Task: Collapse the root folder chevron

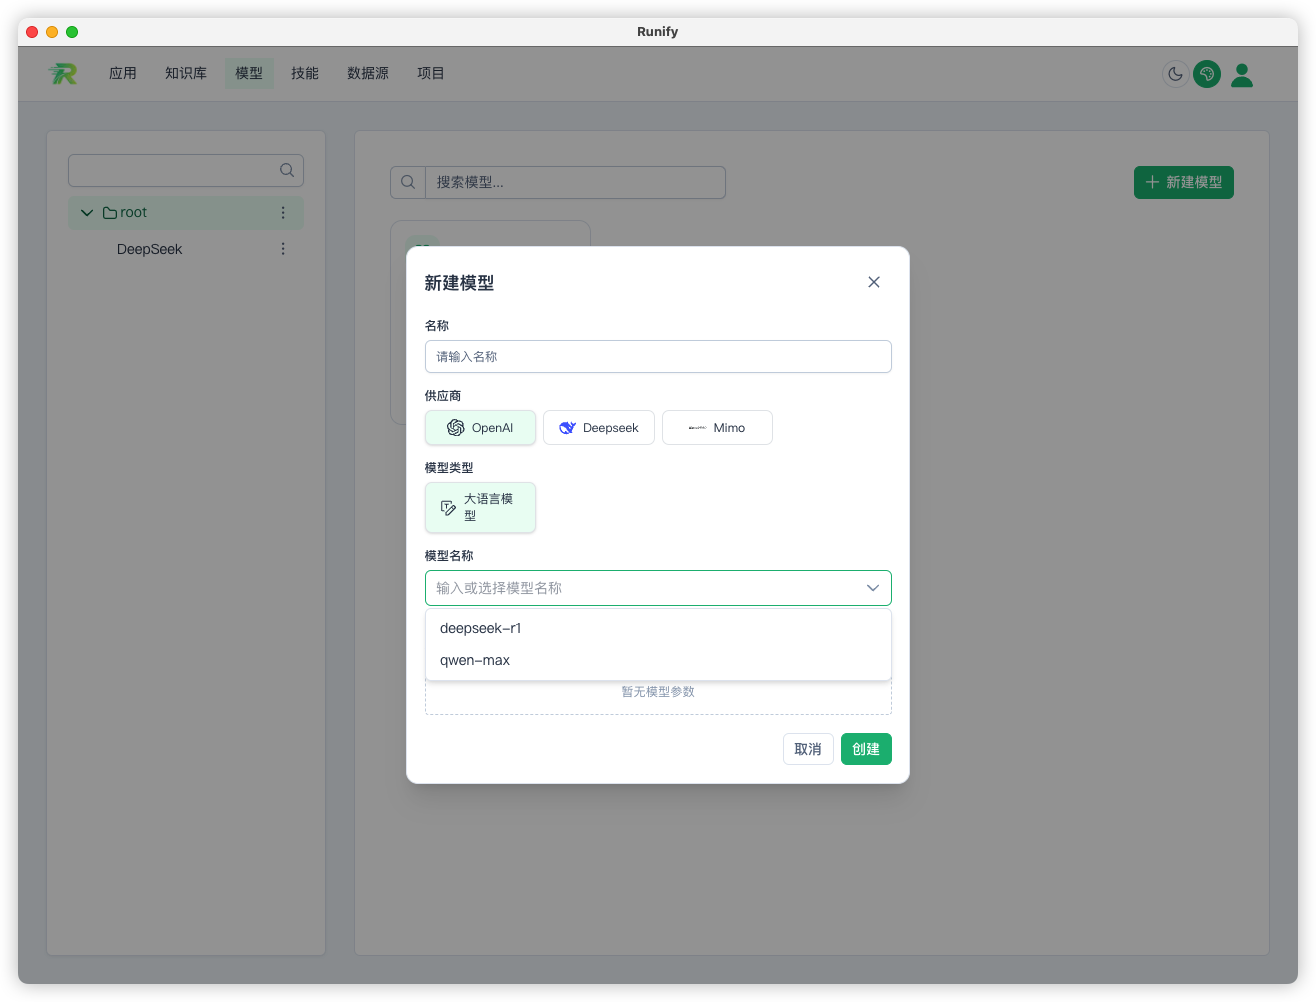Action: coord(87,213)
